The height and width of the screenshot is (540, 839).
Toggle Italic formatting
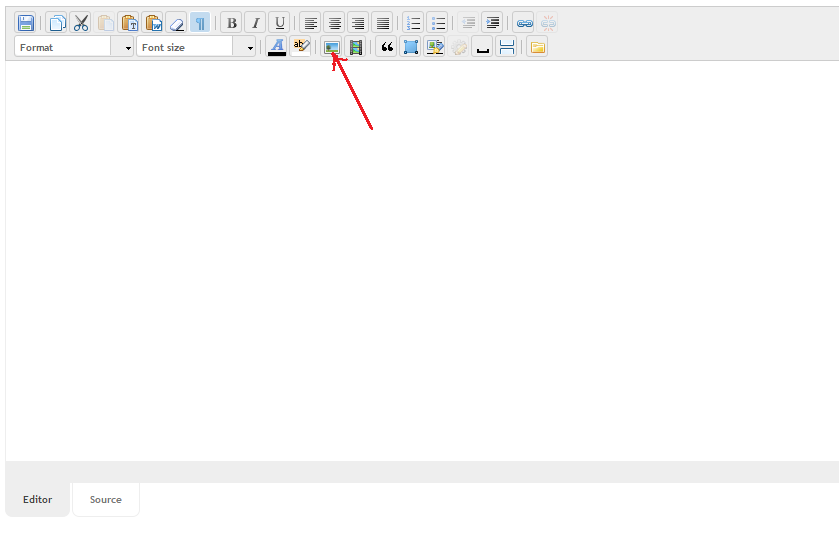click(256, 23)
